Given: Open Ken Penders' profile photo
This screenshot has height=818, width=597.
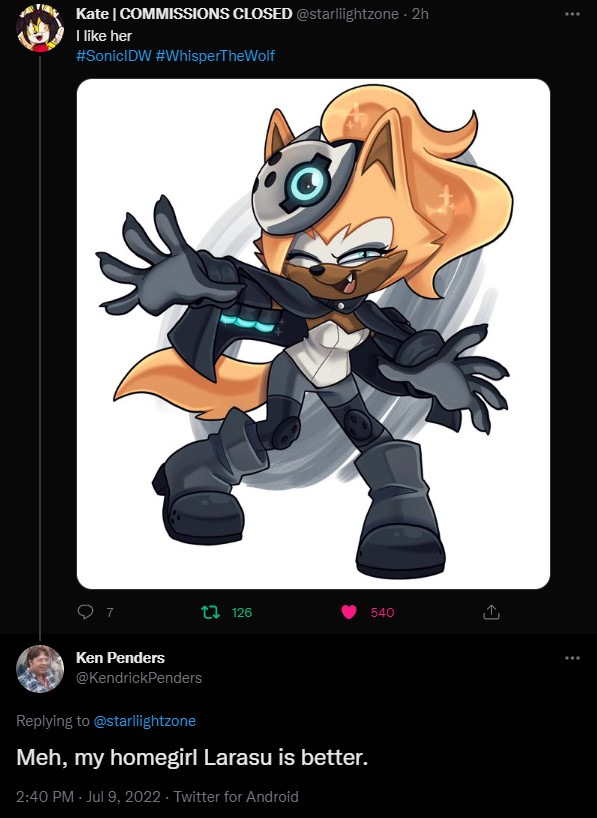Looking at the screenshot, I should coord(40,669).
